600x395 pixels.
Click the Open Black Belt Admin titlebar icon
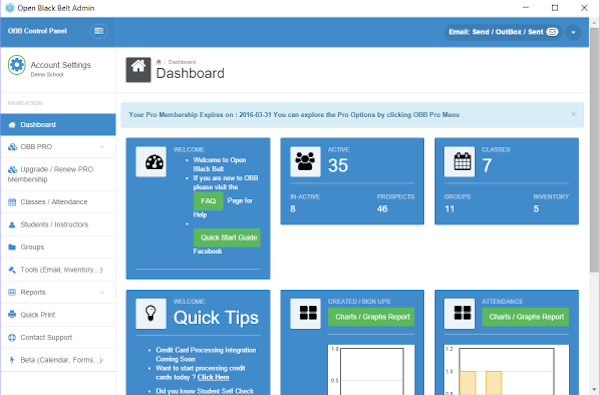pos(10,8)
